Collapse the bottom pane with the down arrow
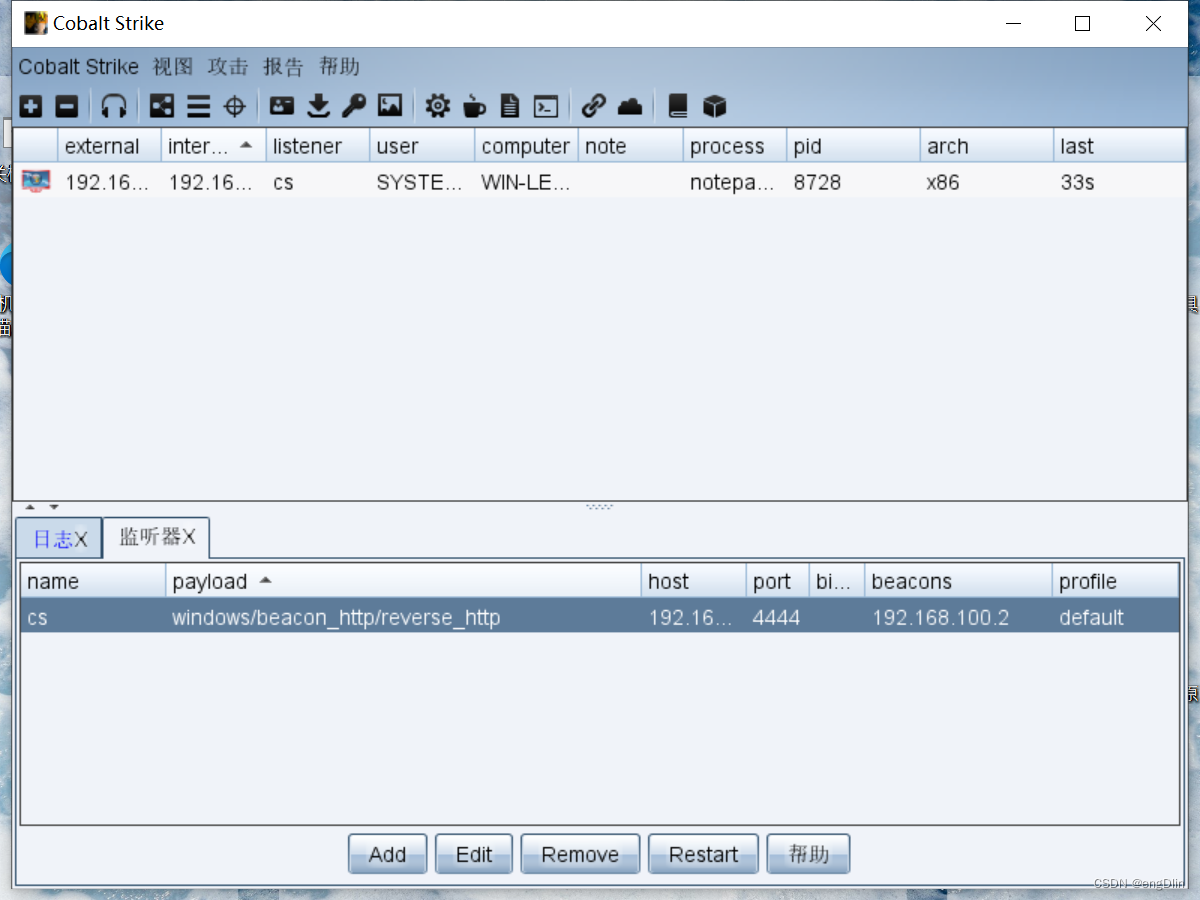Screen dimensions: 1200x900 [54, 507]
